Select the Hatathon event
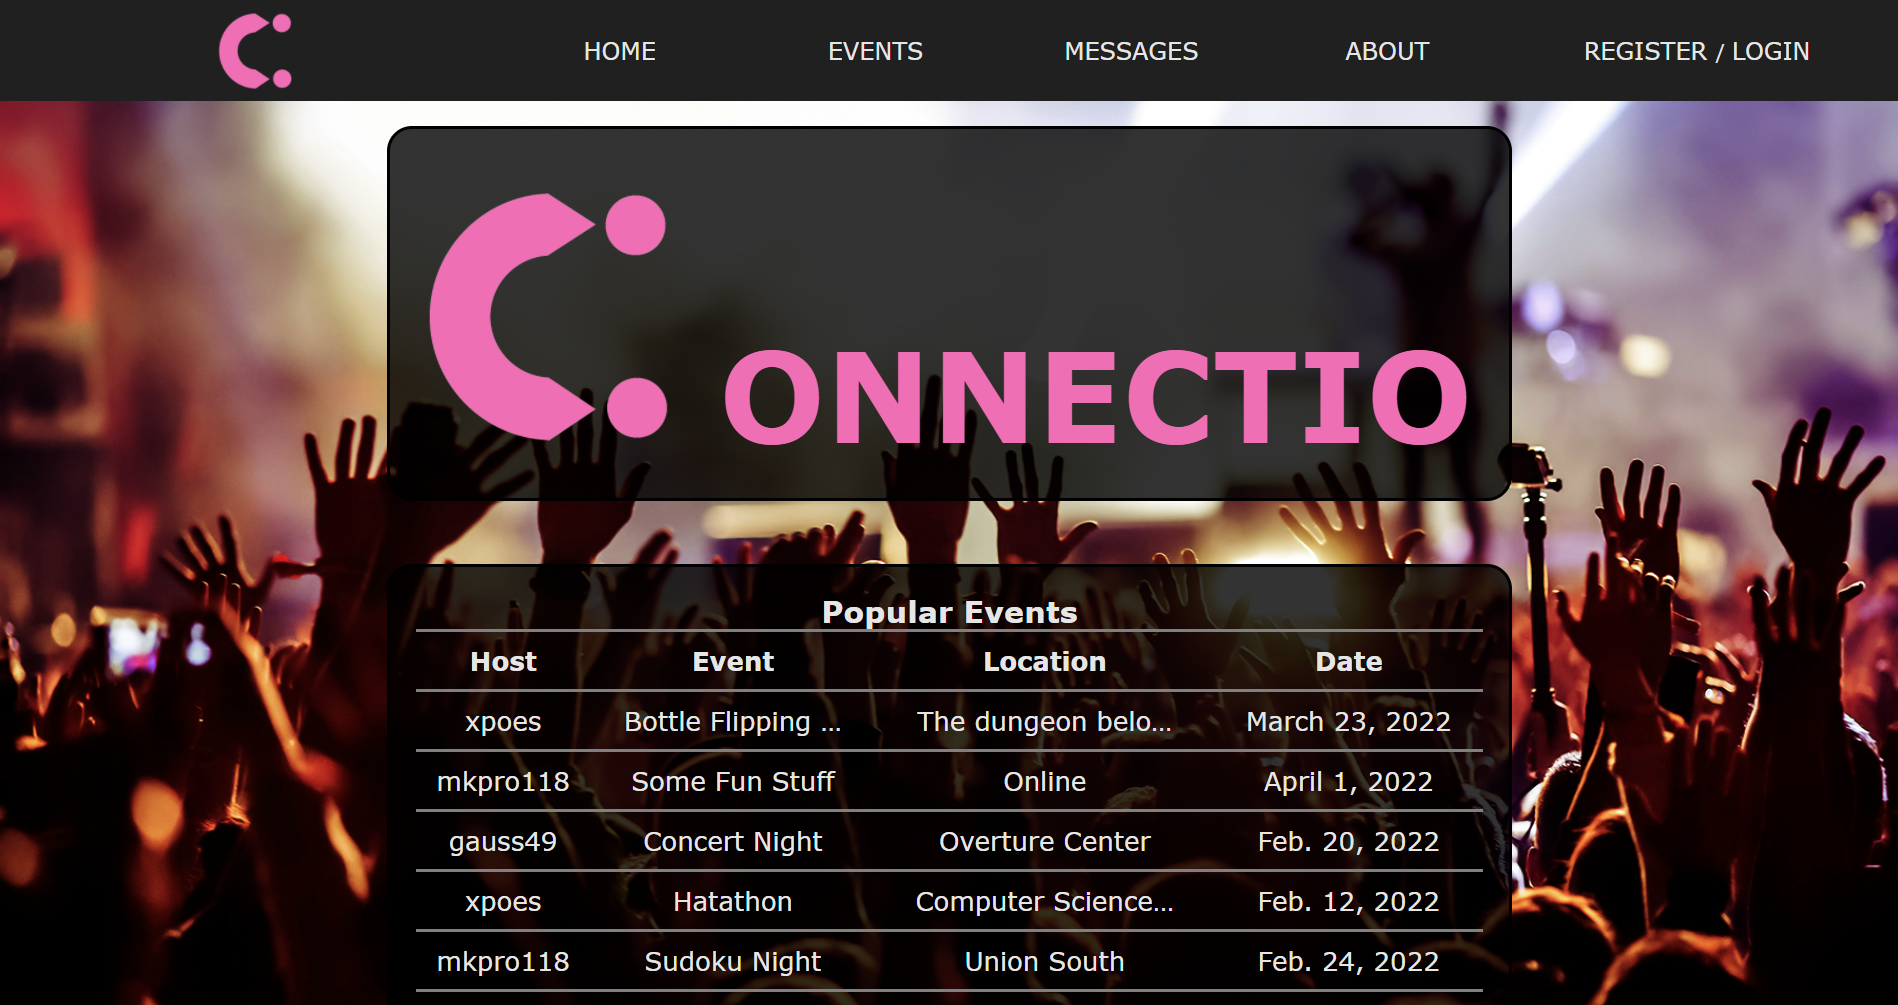Viewport: 1898px width, 1005px height. (x=732, y=902)
